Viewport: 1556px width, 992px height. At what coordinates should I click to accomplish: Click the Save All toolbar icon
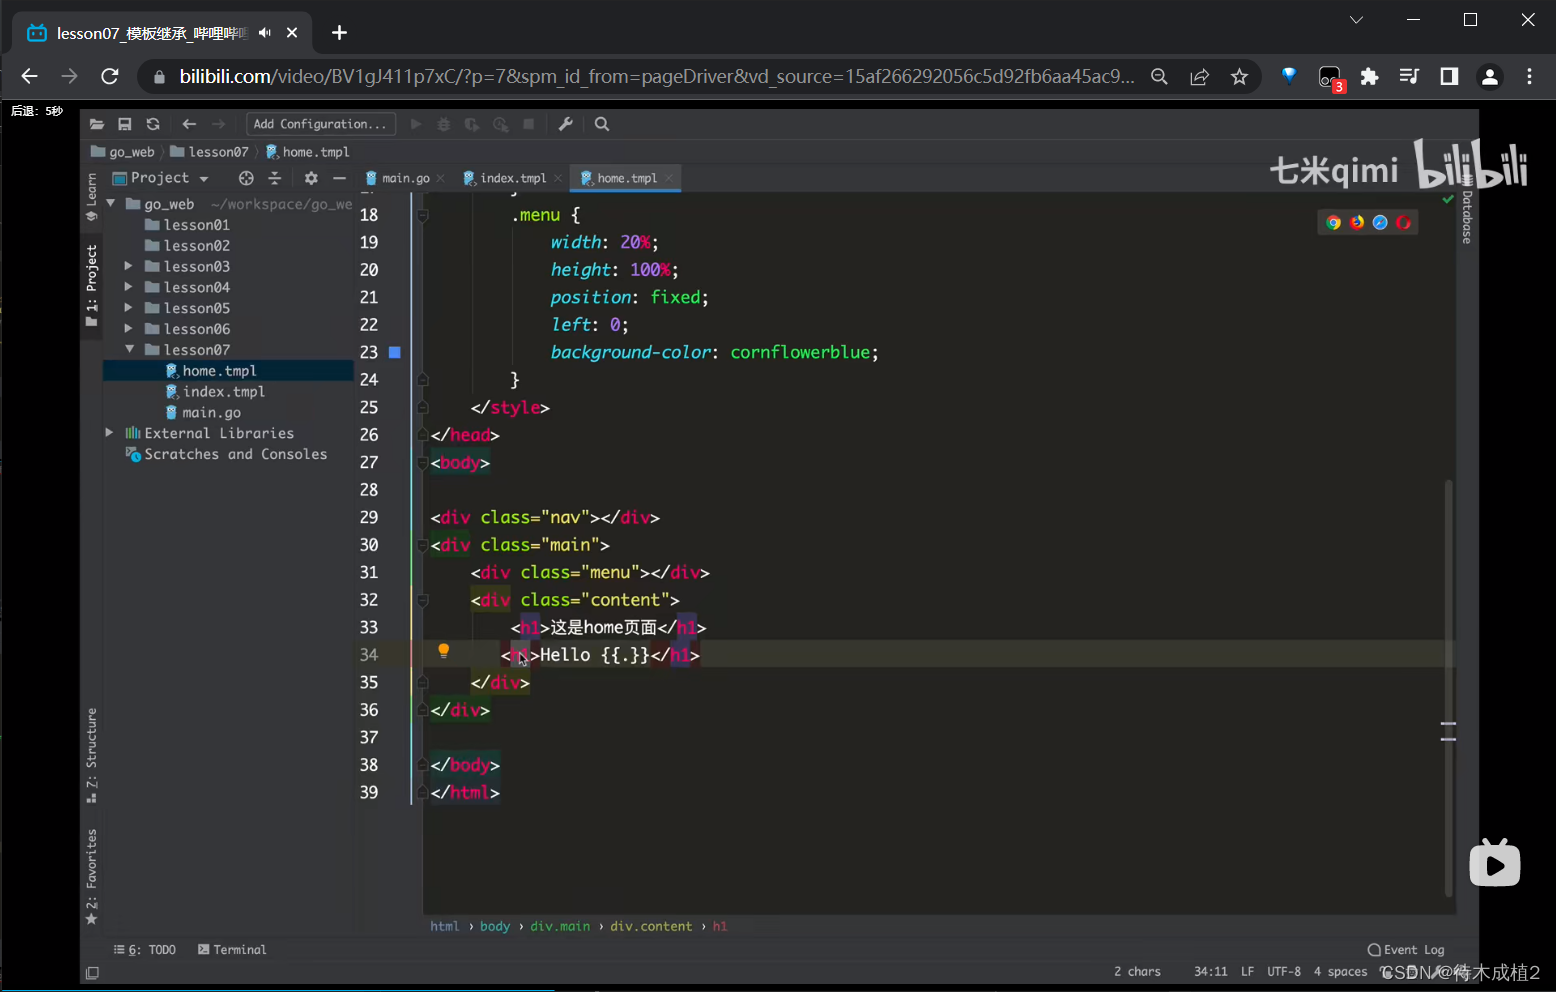pyautogui.click(x=125, y=124)
